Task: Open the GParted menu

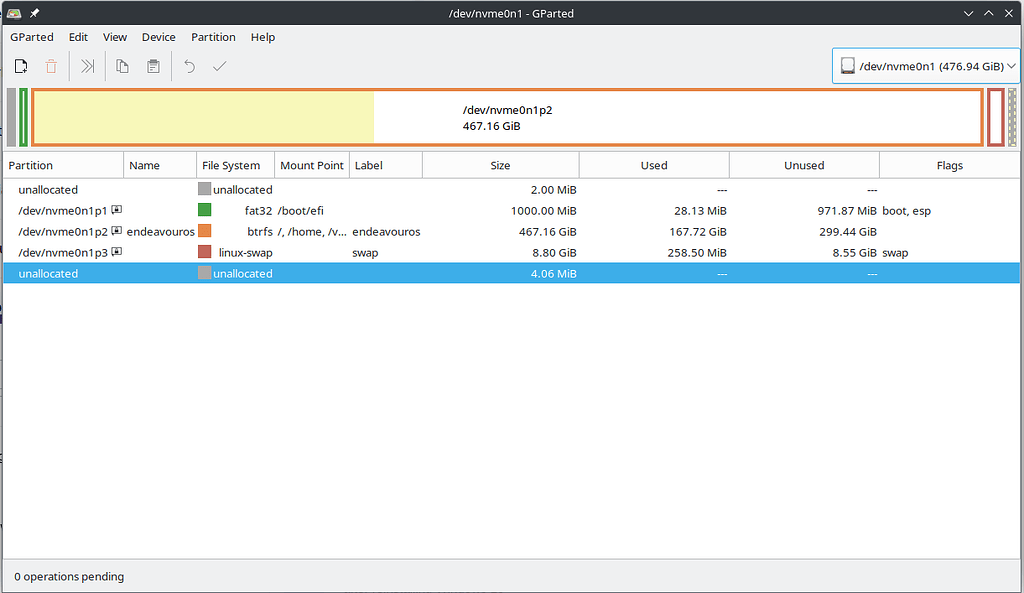Action: click(x=31, y=37)
